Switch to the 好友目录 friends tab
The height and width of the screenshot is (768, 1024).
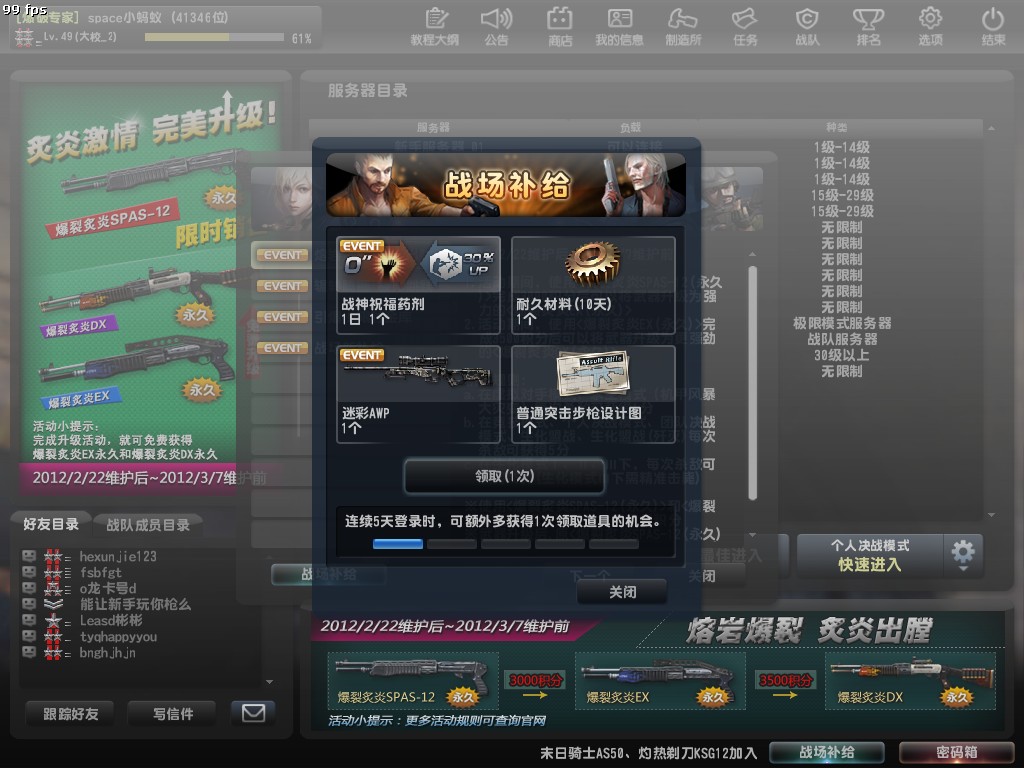point(51,524)
